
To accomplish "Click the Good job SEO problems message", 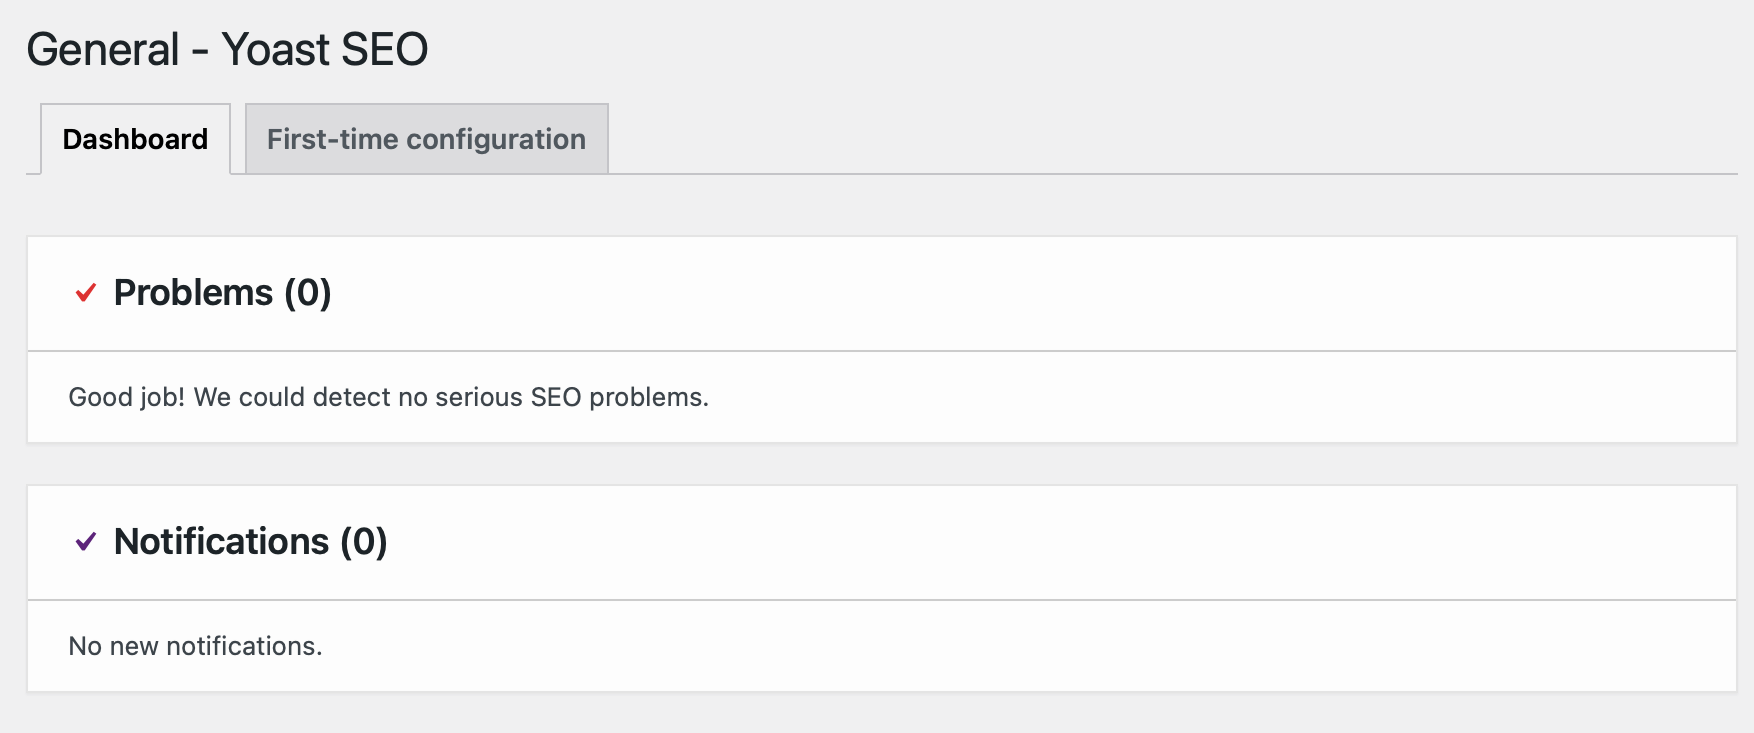I will tap(388, 397).
